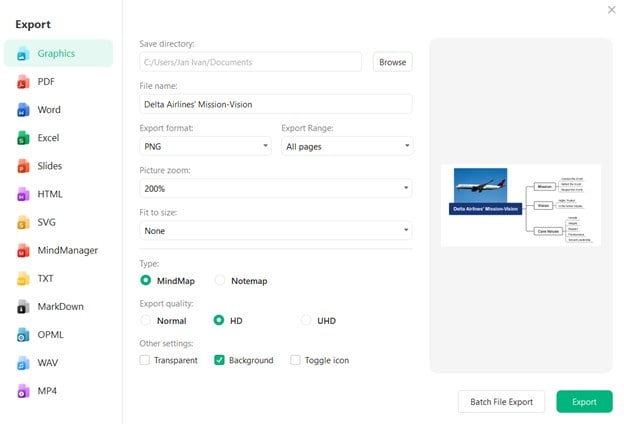Click the WAV audio icon
The width and height of the screenshot is (624, 424).
pyautogui.click(x=23, y=363)
